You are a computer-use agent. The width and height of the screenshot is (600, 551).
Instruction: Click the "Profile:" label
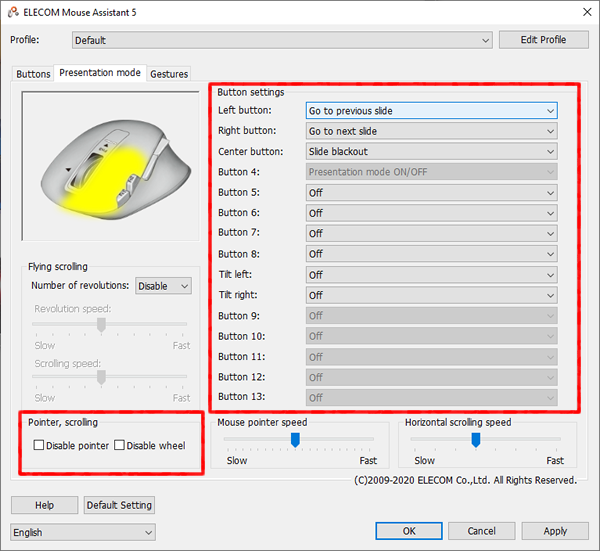pyautogui.click(x=25, y=40)
